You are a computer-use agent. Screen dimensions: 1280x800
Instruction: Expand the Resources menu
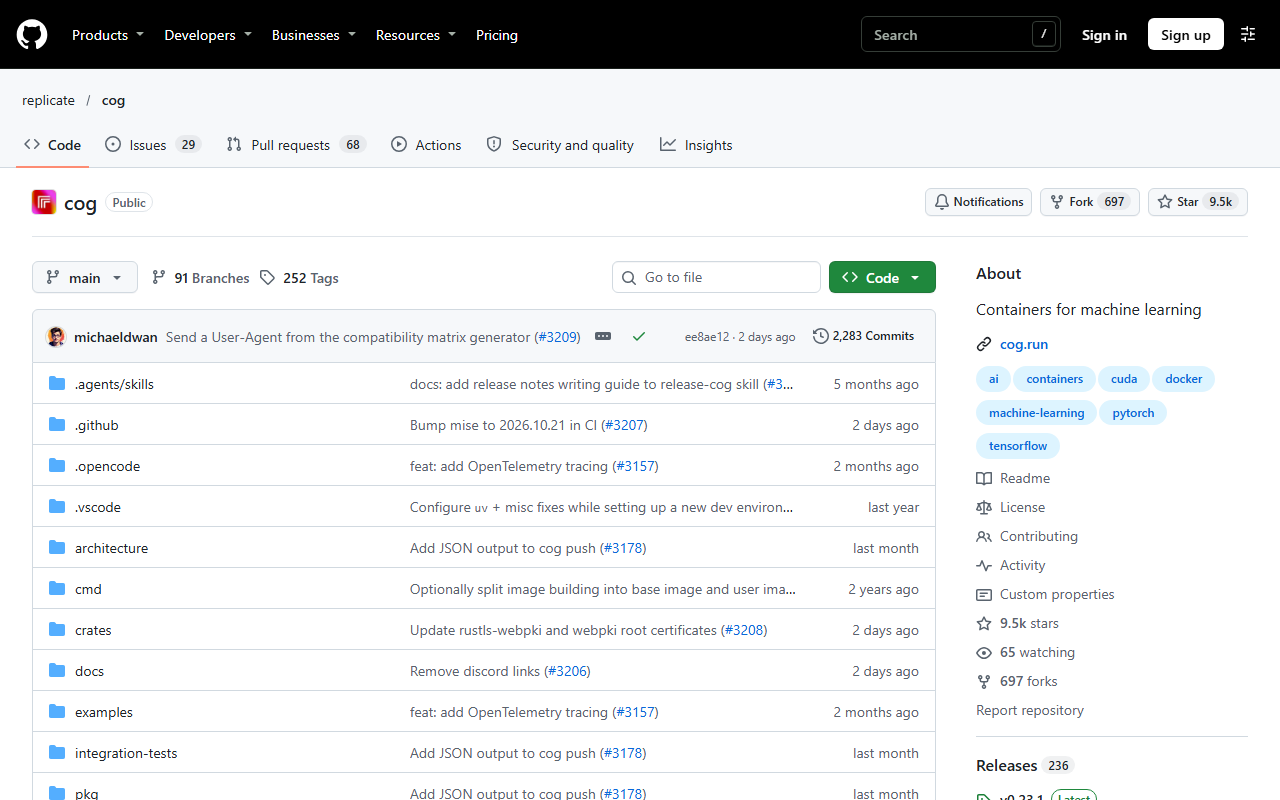416,35
